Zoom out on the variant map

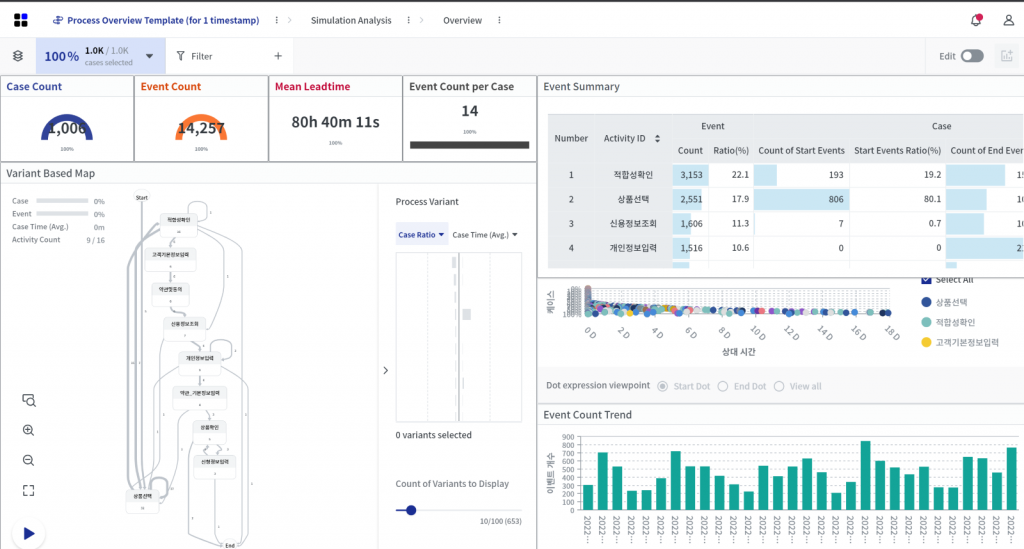[x=28, y=460]
